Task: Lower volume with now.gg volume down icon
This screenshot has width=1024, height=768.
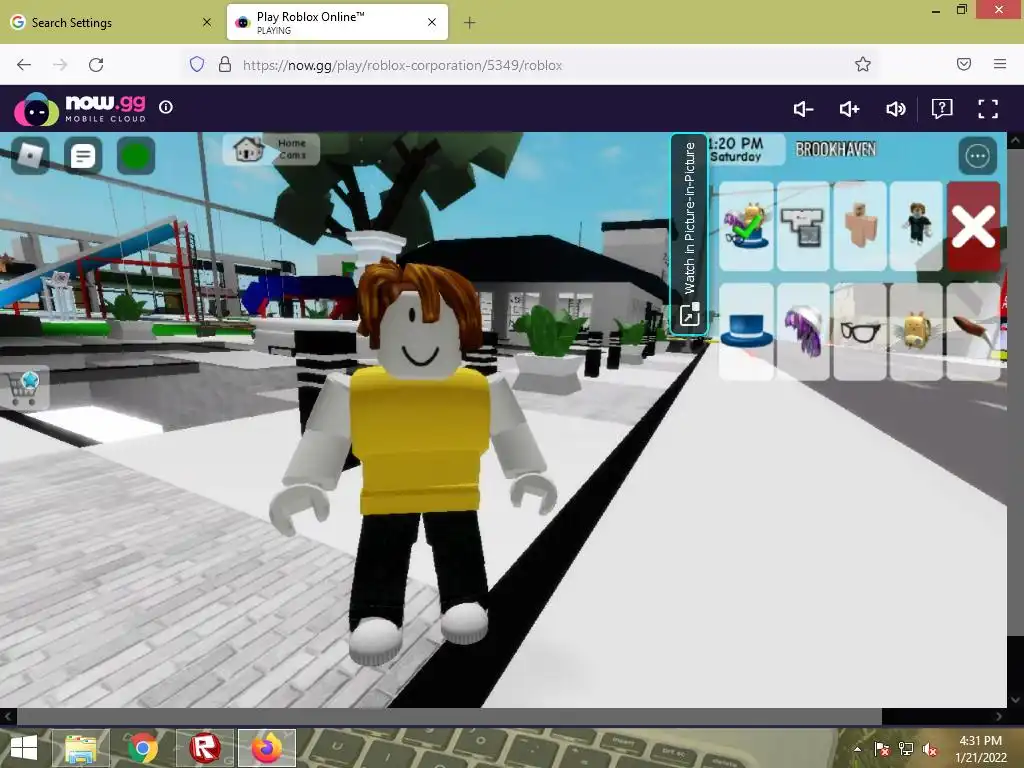Action: (803, 109)
